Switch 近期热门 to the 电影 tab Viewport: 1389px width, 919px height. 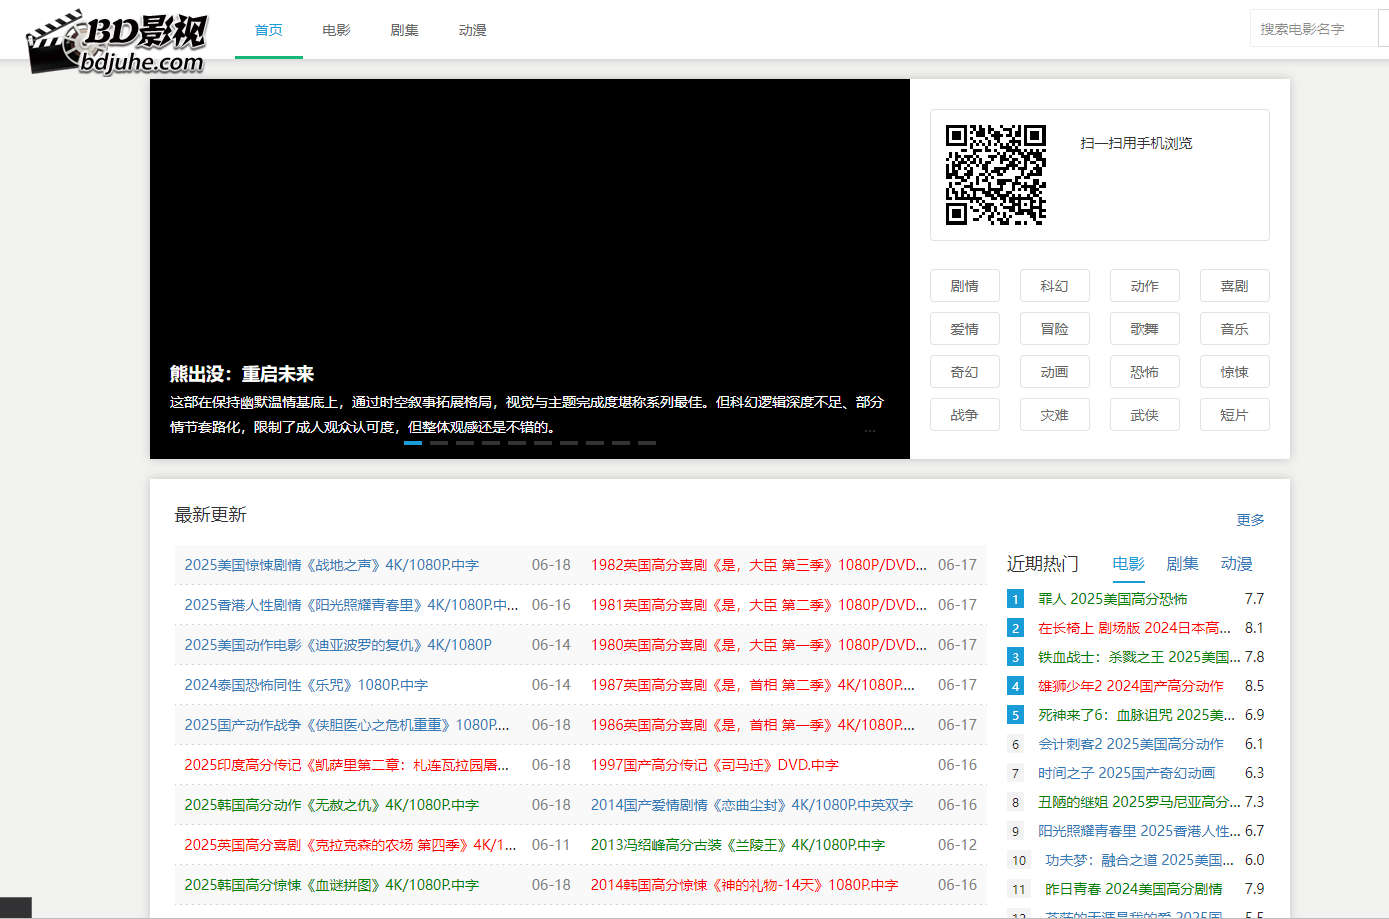tap(1128, 564)
